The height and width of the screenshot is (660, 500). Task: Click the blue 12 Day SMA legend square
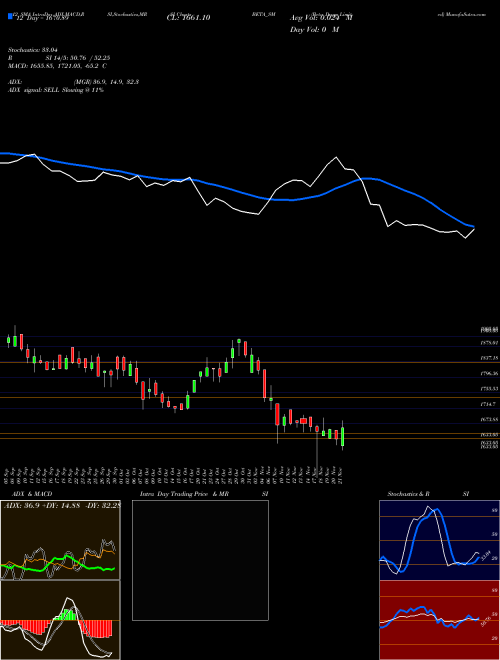(10, 17)
